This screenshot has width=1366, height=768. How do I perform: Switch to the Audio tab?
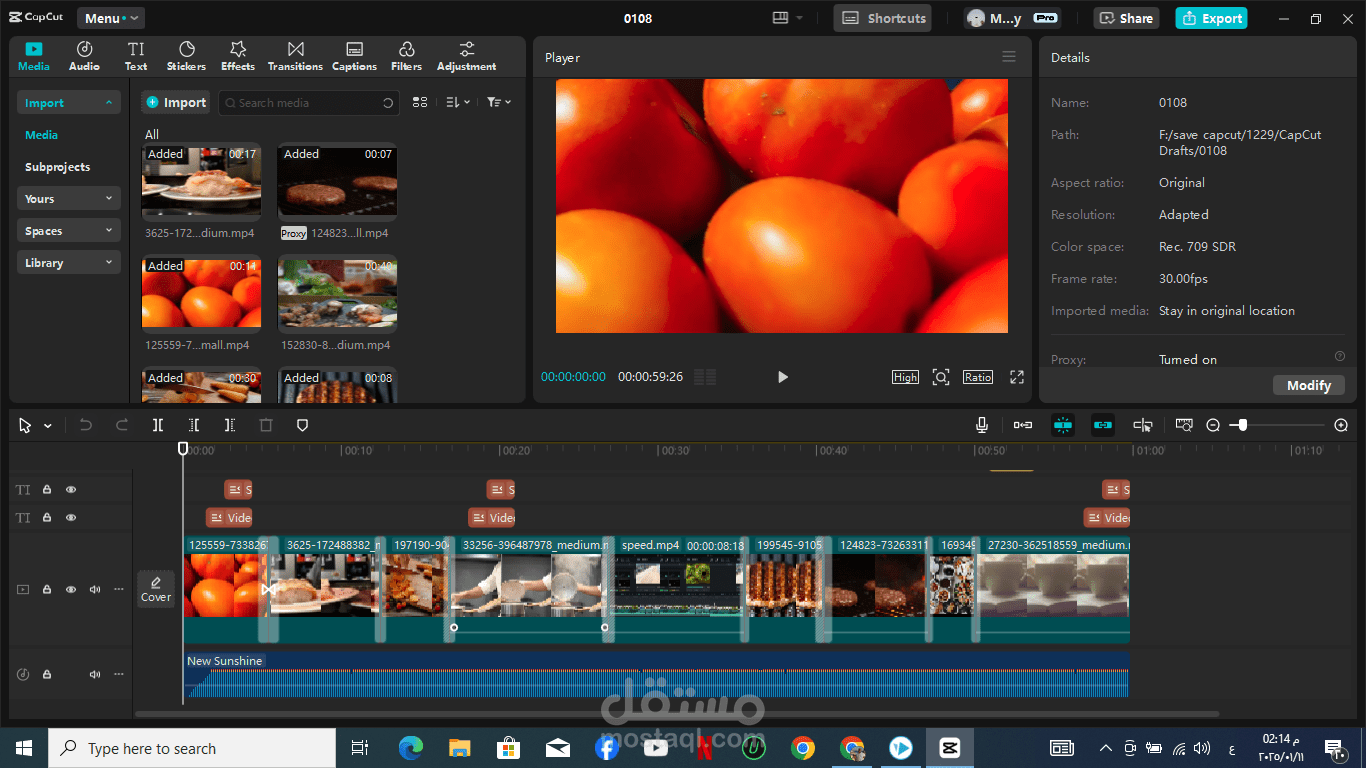[x=84, y=56]
